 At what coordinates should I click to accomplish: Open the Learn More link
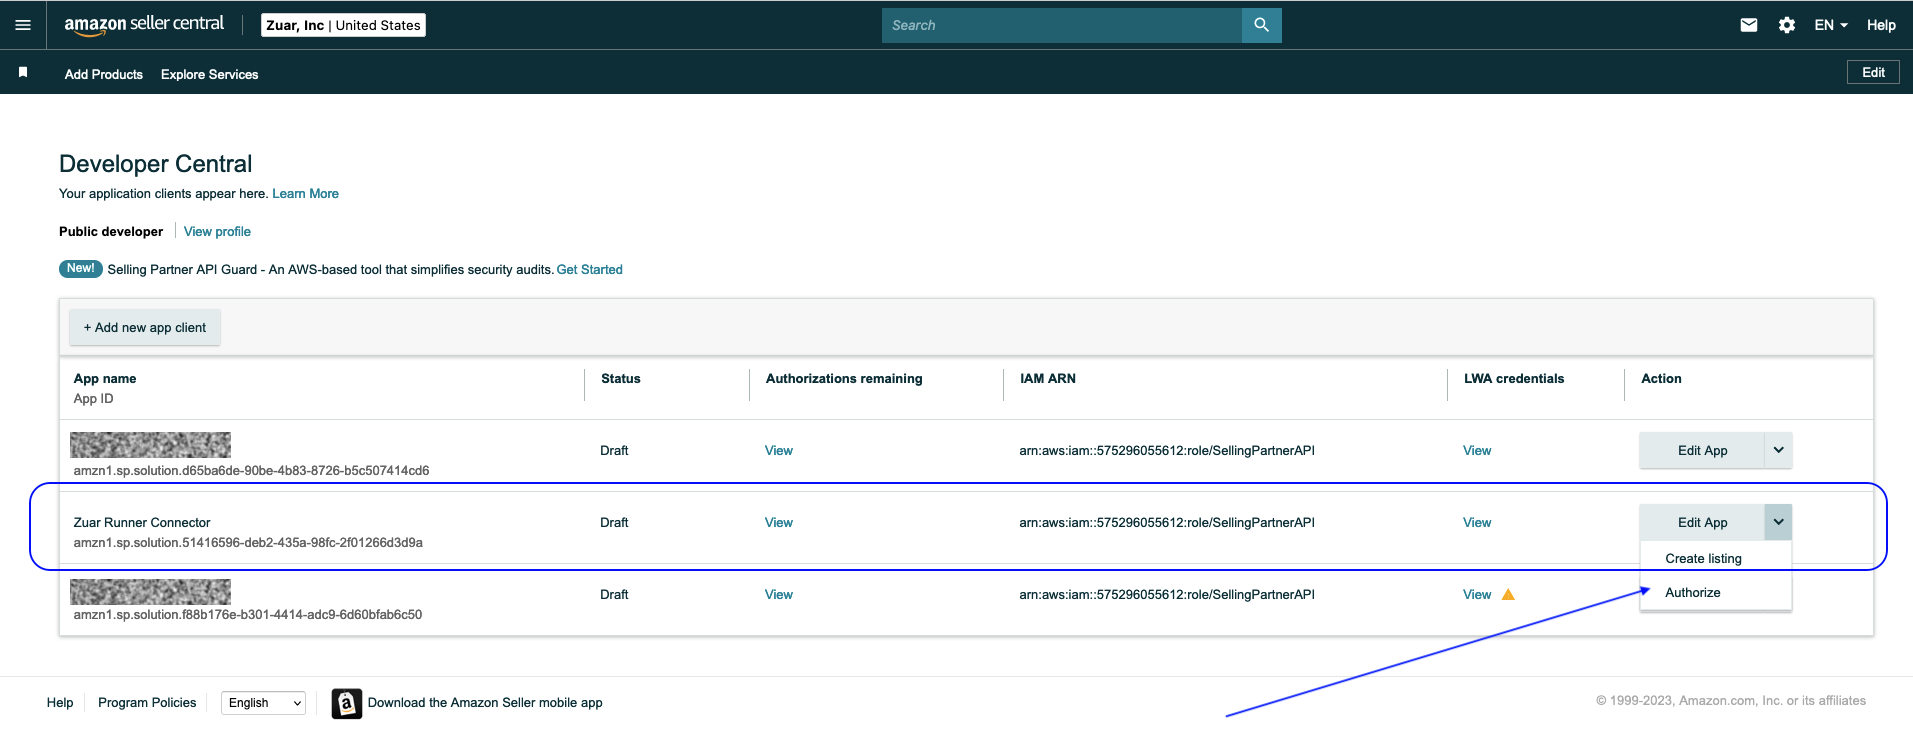point(305,194)
